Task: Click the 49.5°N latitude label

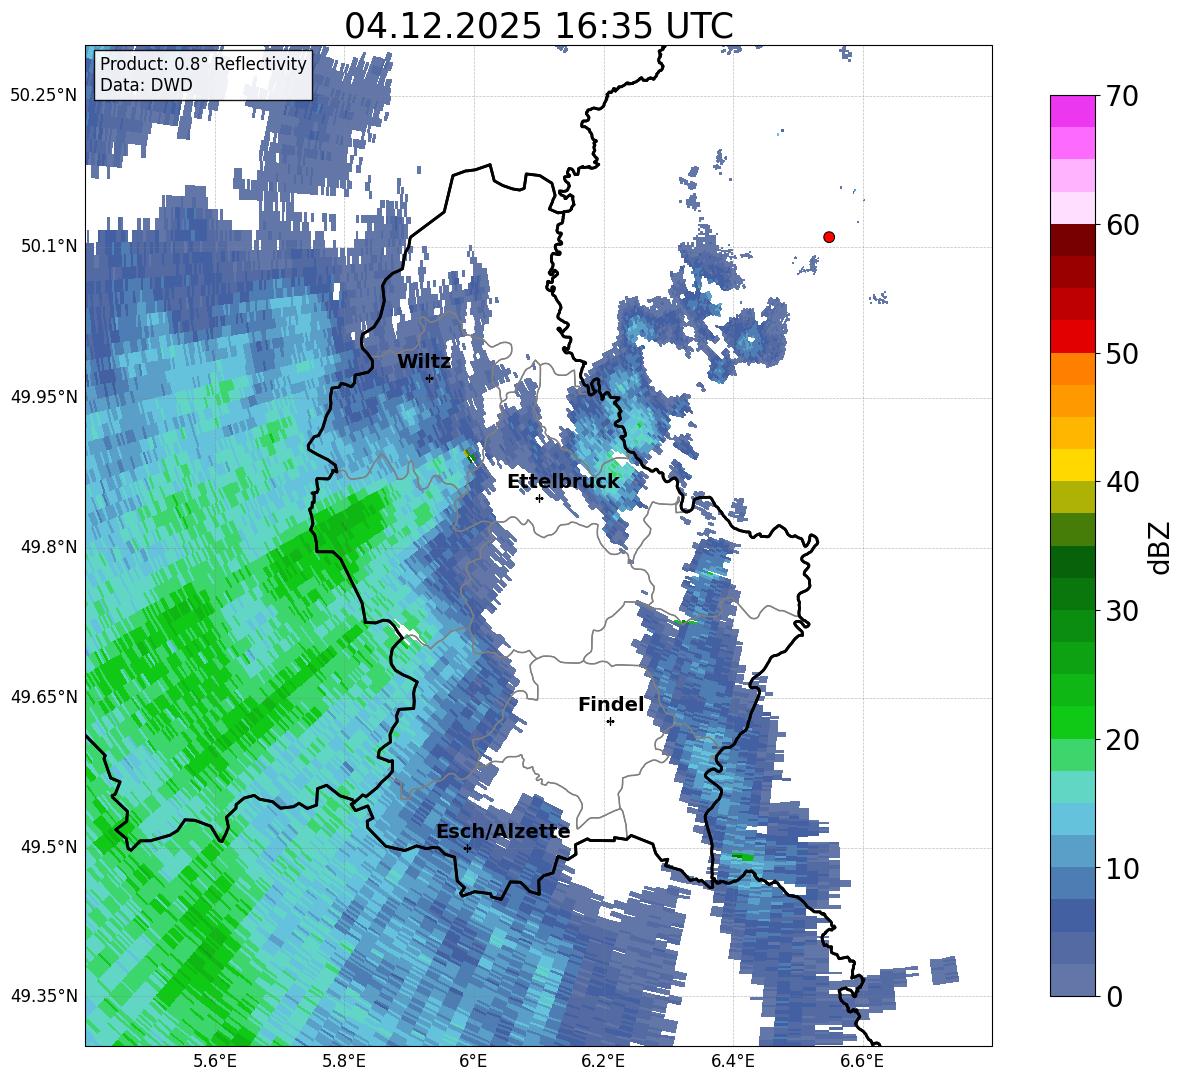Action: [x=48, y=846]
